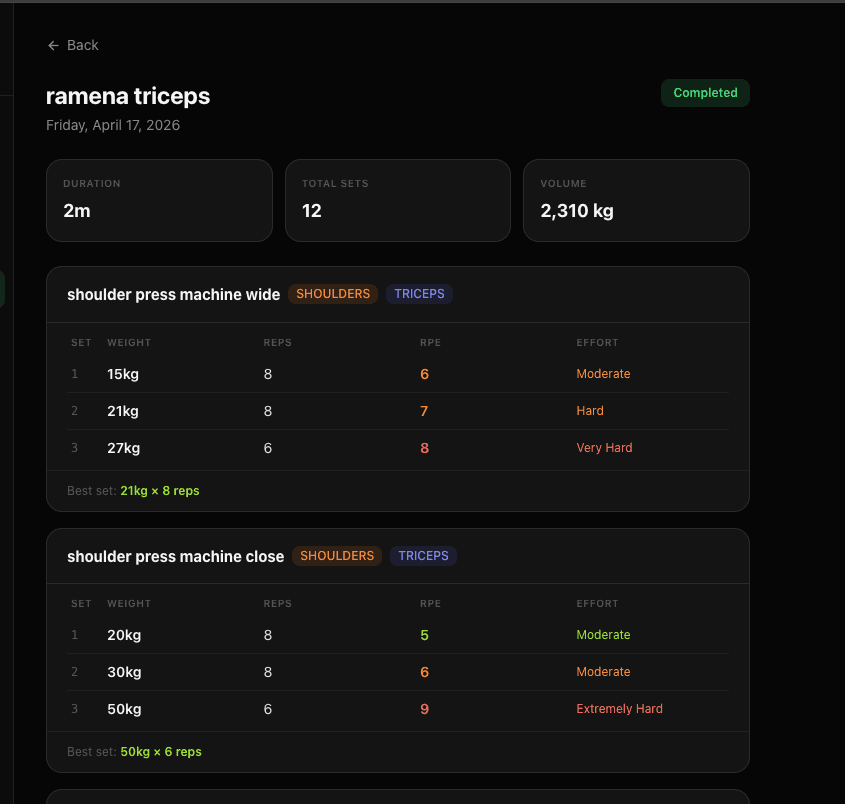Select the Volume 2,310 kg card
The image size is (845, 804).
click(636, 200)
